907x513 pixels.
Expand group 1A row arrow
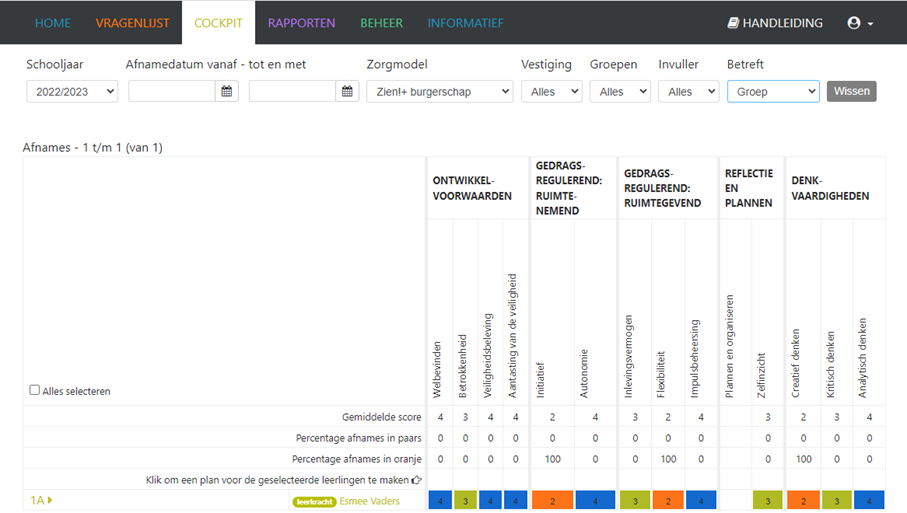pyautogui.click(x=50, y=500)
